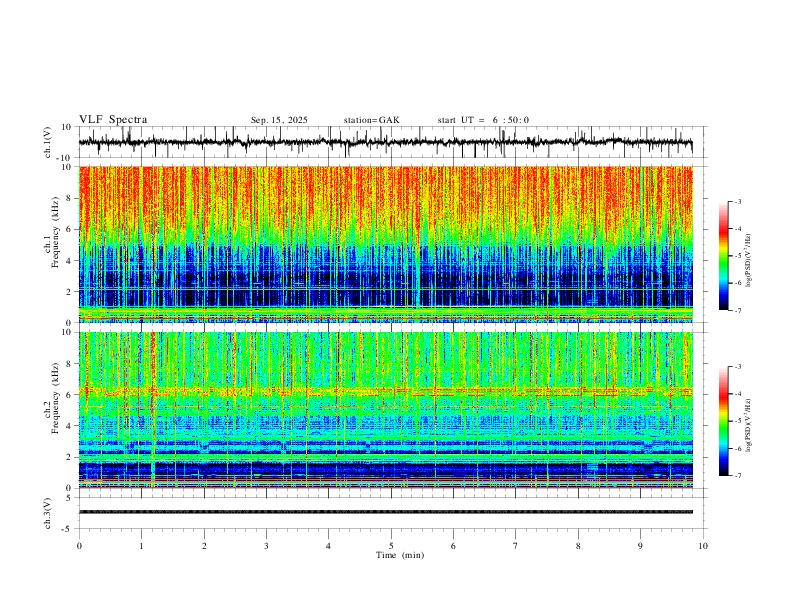
Task: Click the ch.1 'Frequency (kHz)' axis label
Action: (x=53, y=232)
